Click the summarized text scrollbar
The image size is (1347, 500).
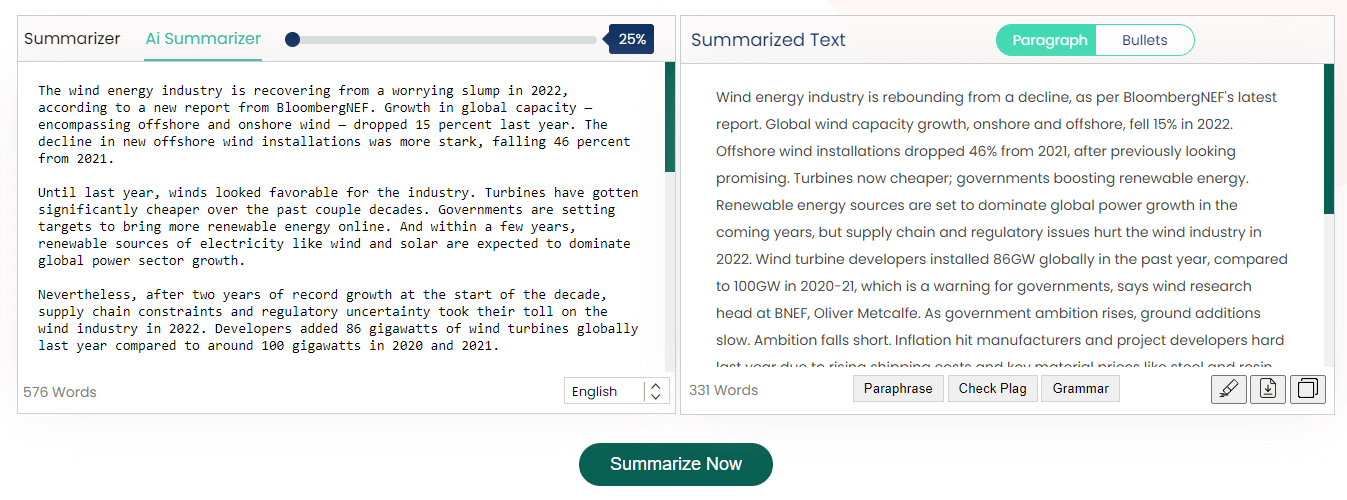coord(1328,140)
